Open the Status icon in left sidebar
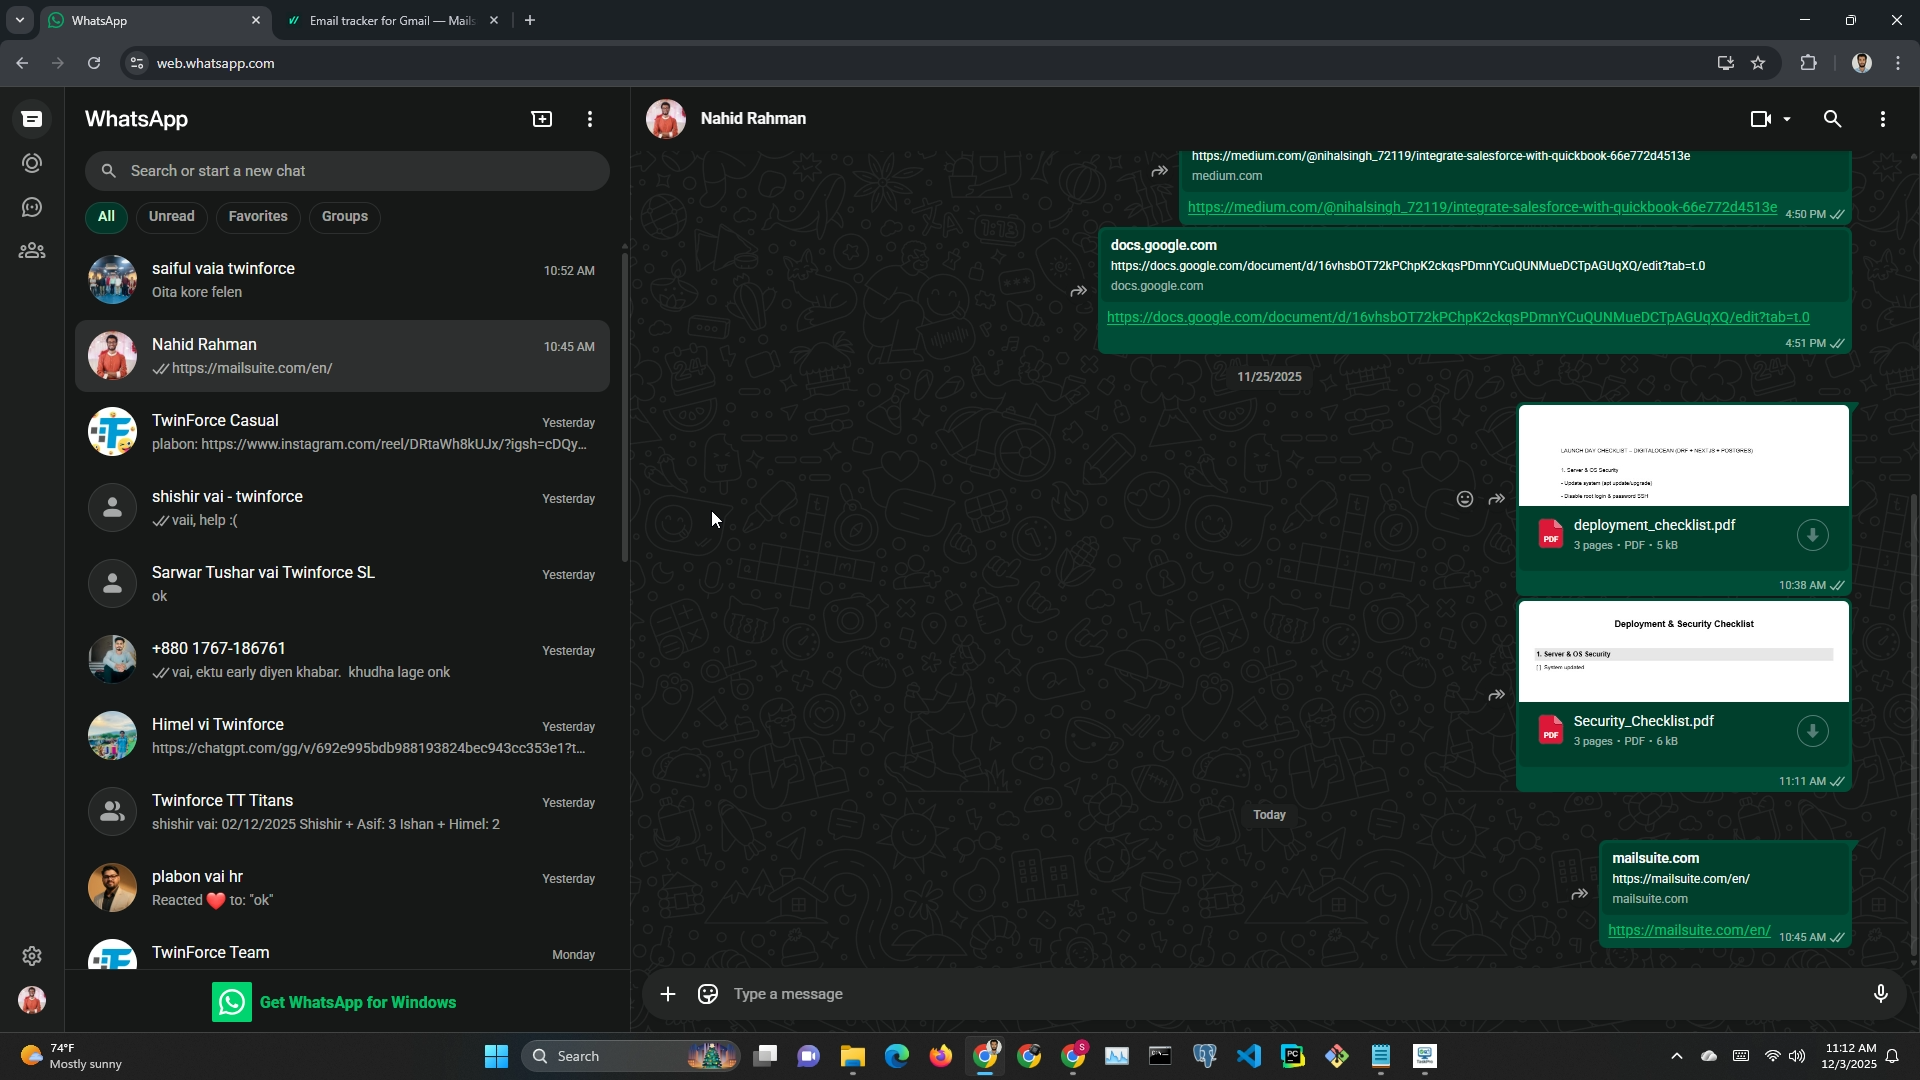This screenshot has width=1920, height=1080. coord(32,163)
